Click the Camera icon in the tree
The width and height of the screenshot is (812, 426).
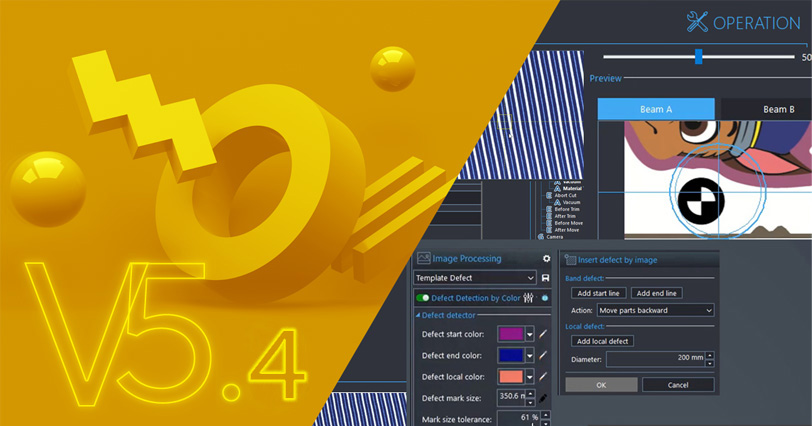point(541,237)
